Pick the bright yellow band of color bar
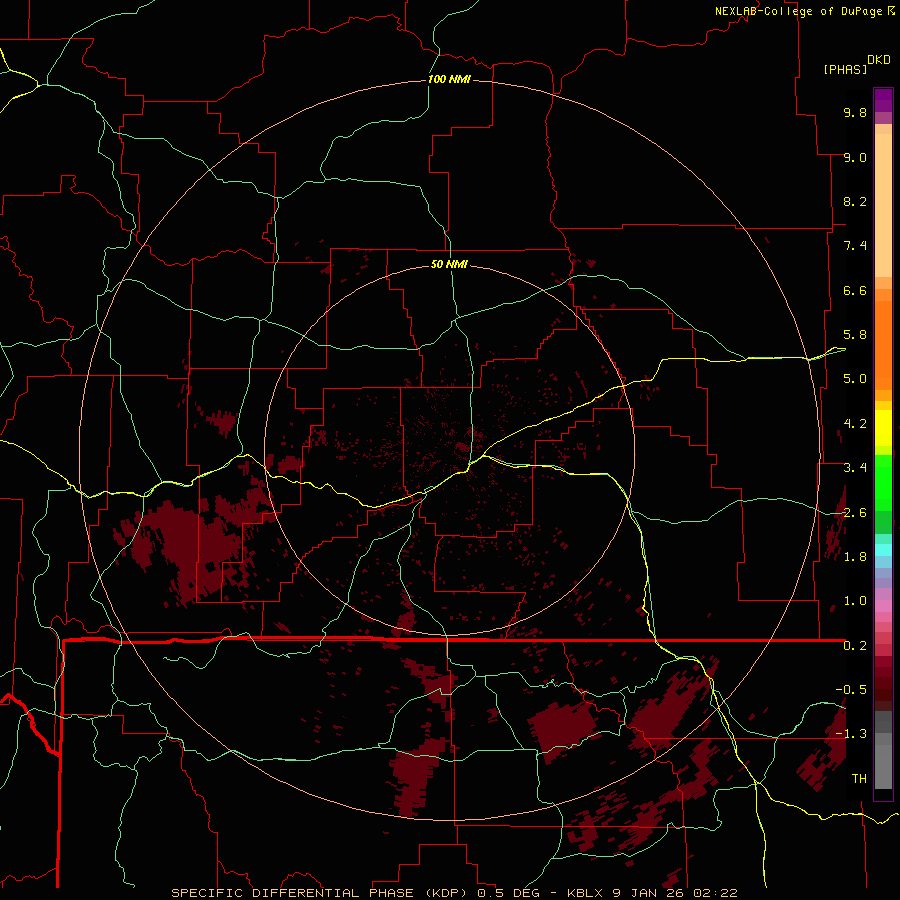 (x=883, y=428)
